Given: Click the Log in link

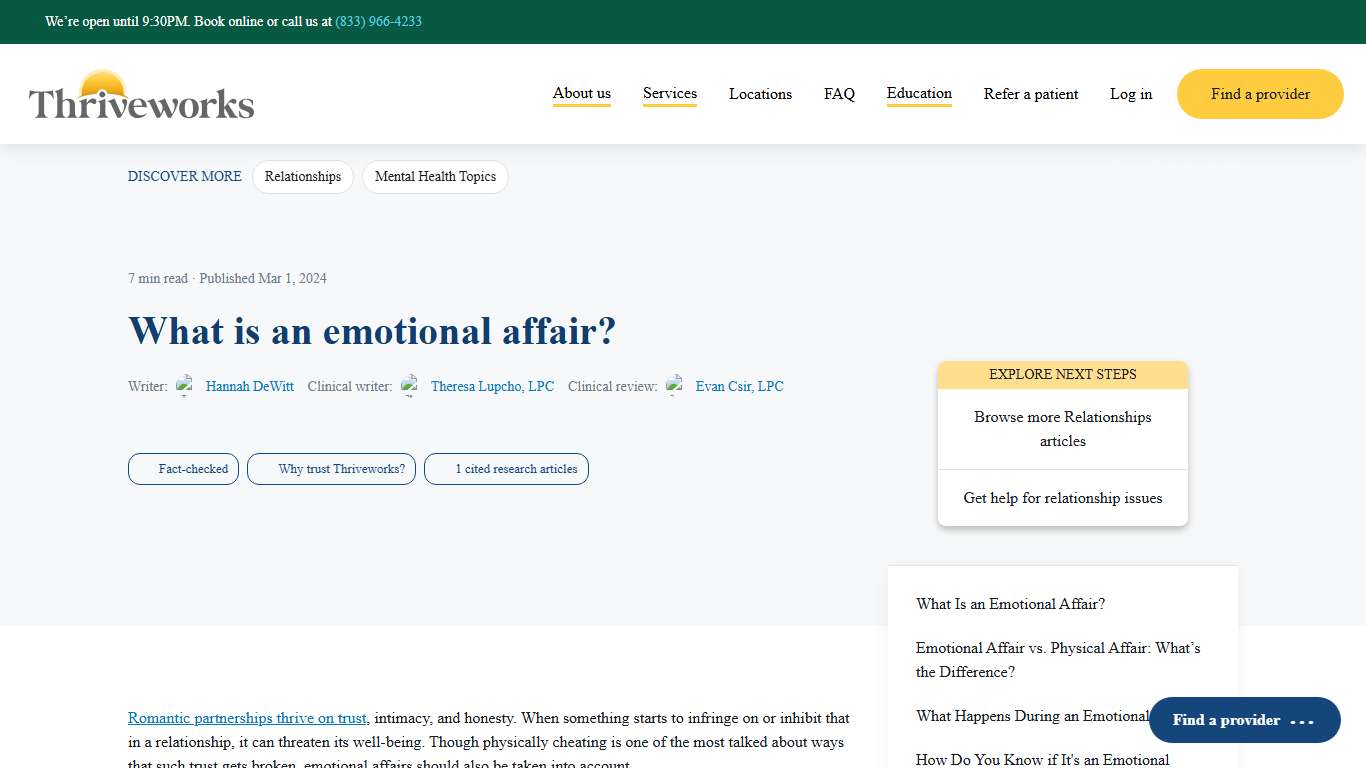Looking at the screenshot, I should 1130,93.
